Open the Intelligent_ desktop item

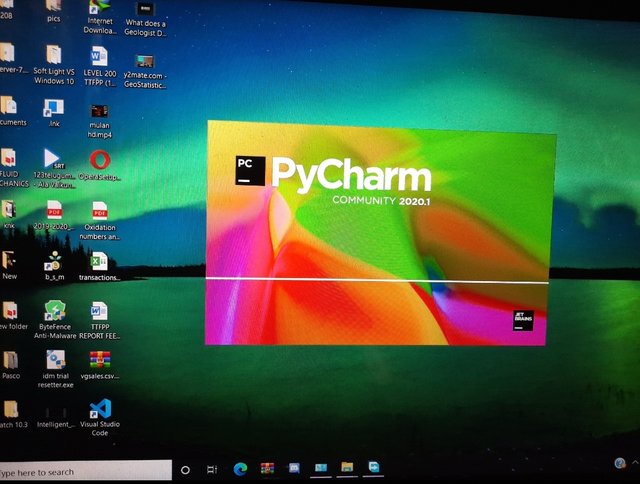click(56, 417)
